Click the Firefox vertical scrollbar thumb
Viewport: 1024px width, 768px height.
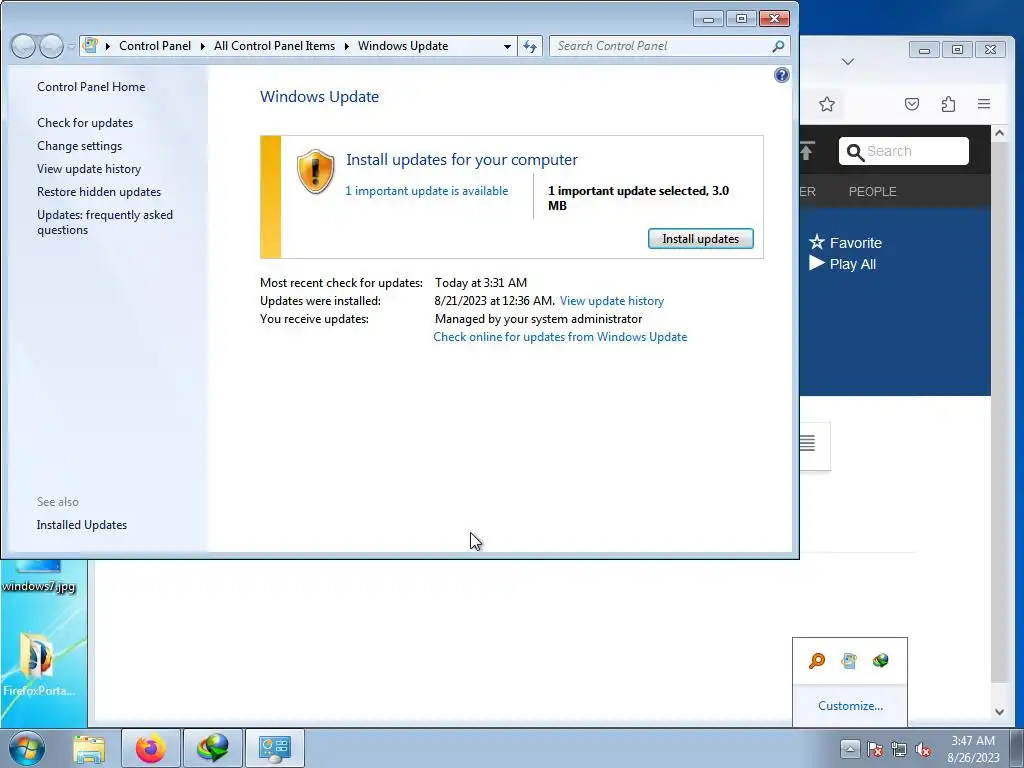(999, 413)
